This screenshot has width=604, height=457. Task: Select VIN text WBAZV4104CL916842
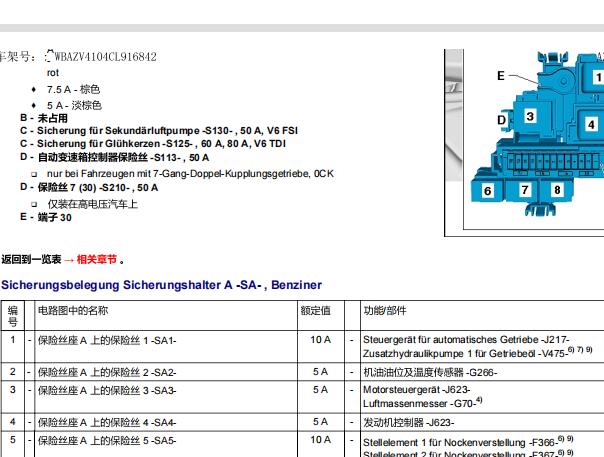point(105,57)
